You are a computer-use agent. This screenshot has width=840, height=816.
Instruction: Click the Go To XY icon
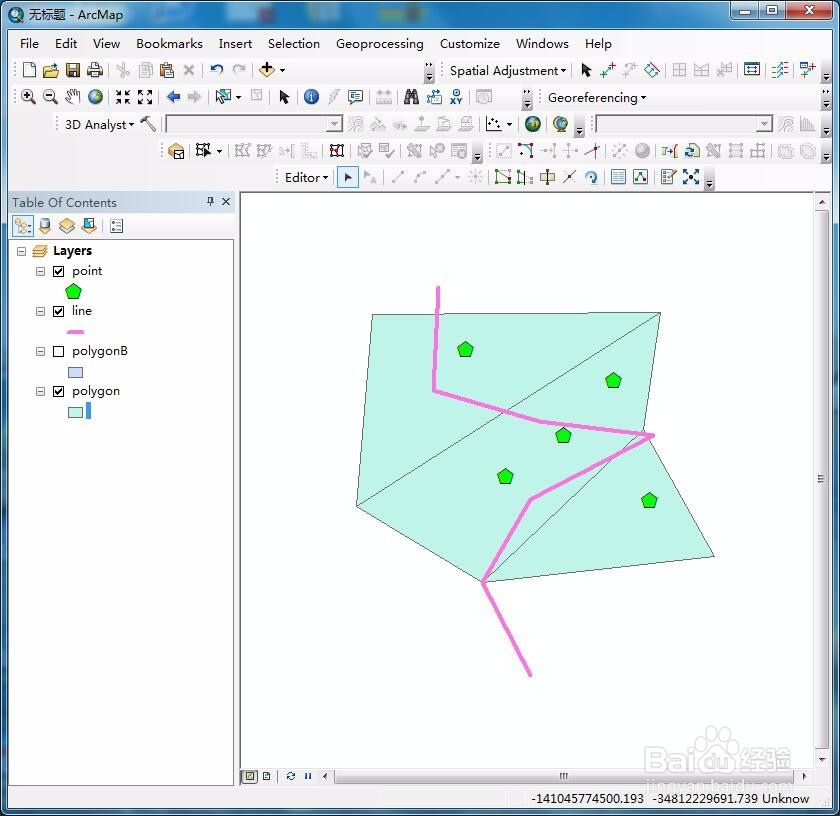click(456, 97)
